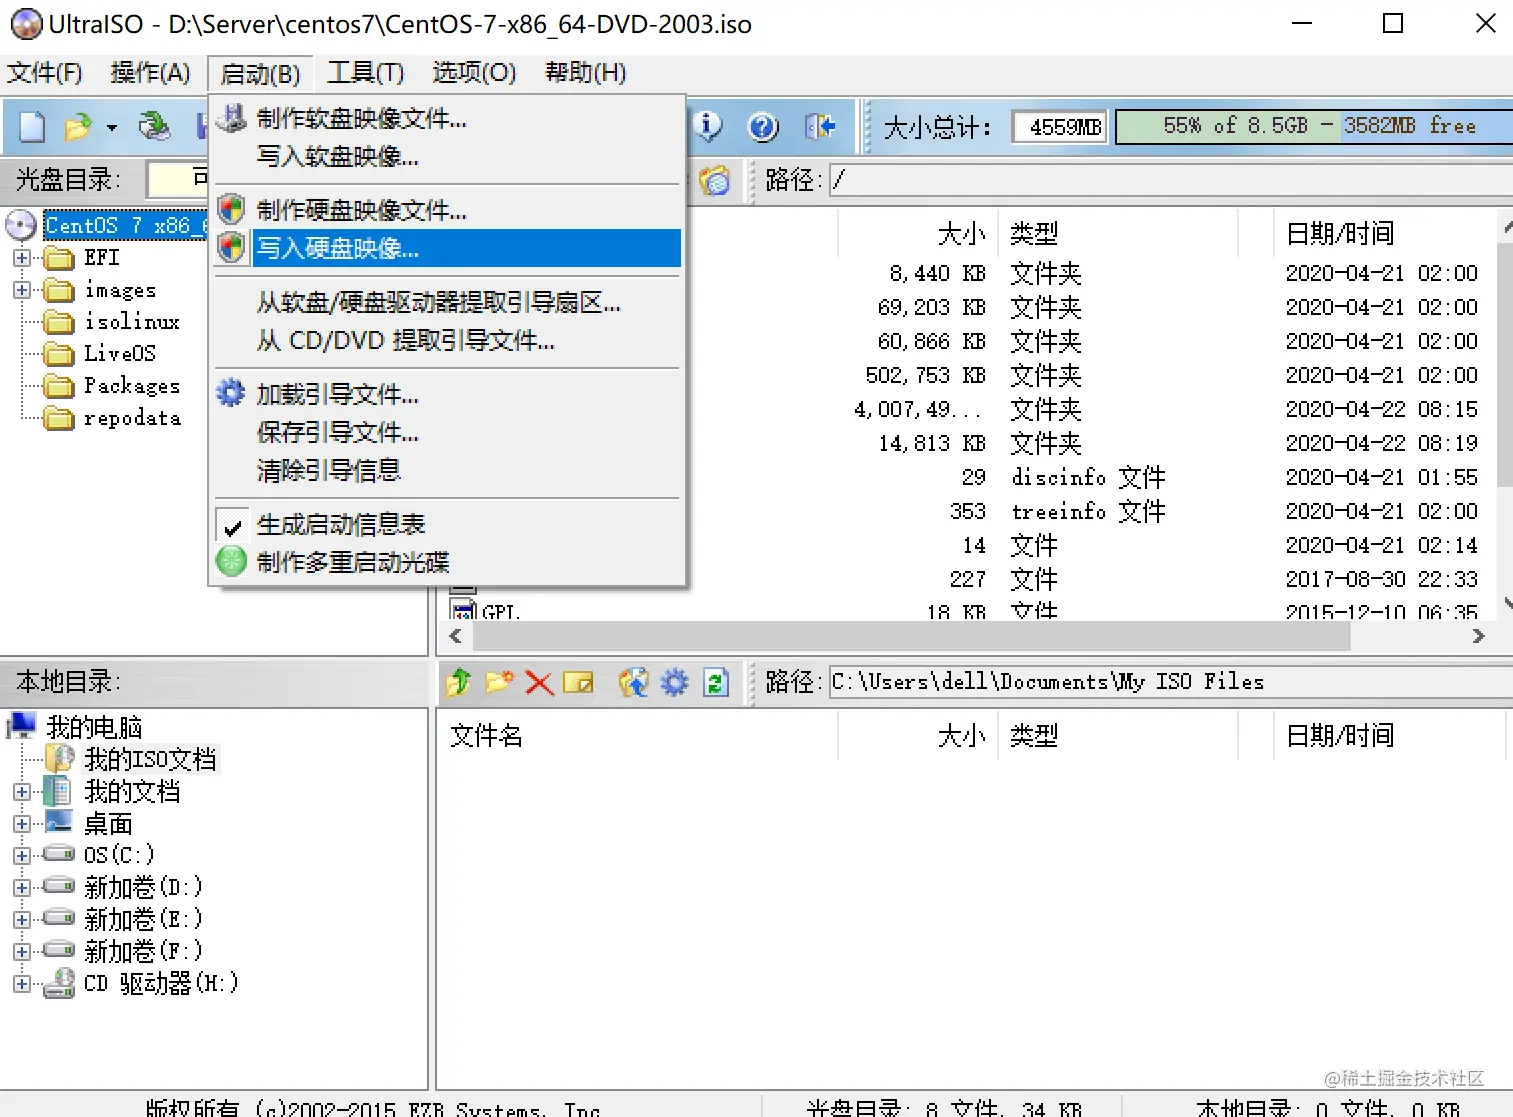
Task: Click the repodata folder icon
Action: (59, 418)
